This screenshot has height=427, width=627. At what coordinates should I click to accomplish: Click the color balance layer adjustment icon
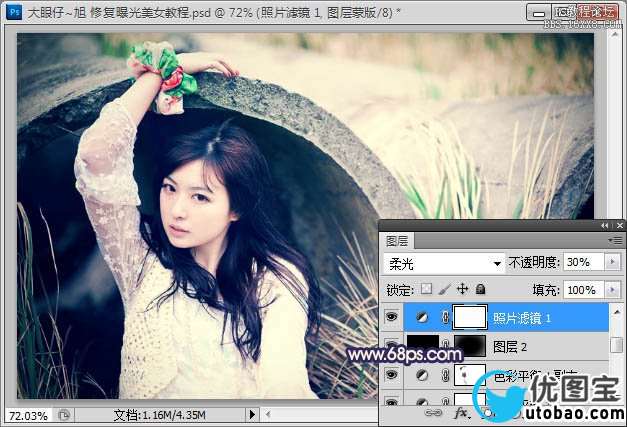click(x=421, y=375)
